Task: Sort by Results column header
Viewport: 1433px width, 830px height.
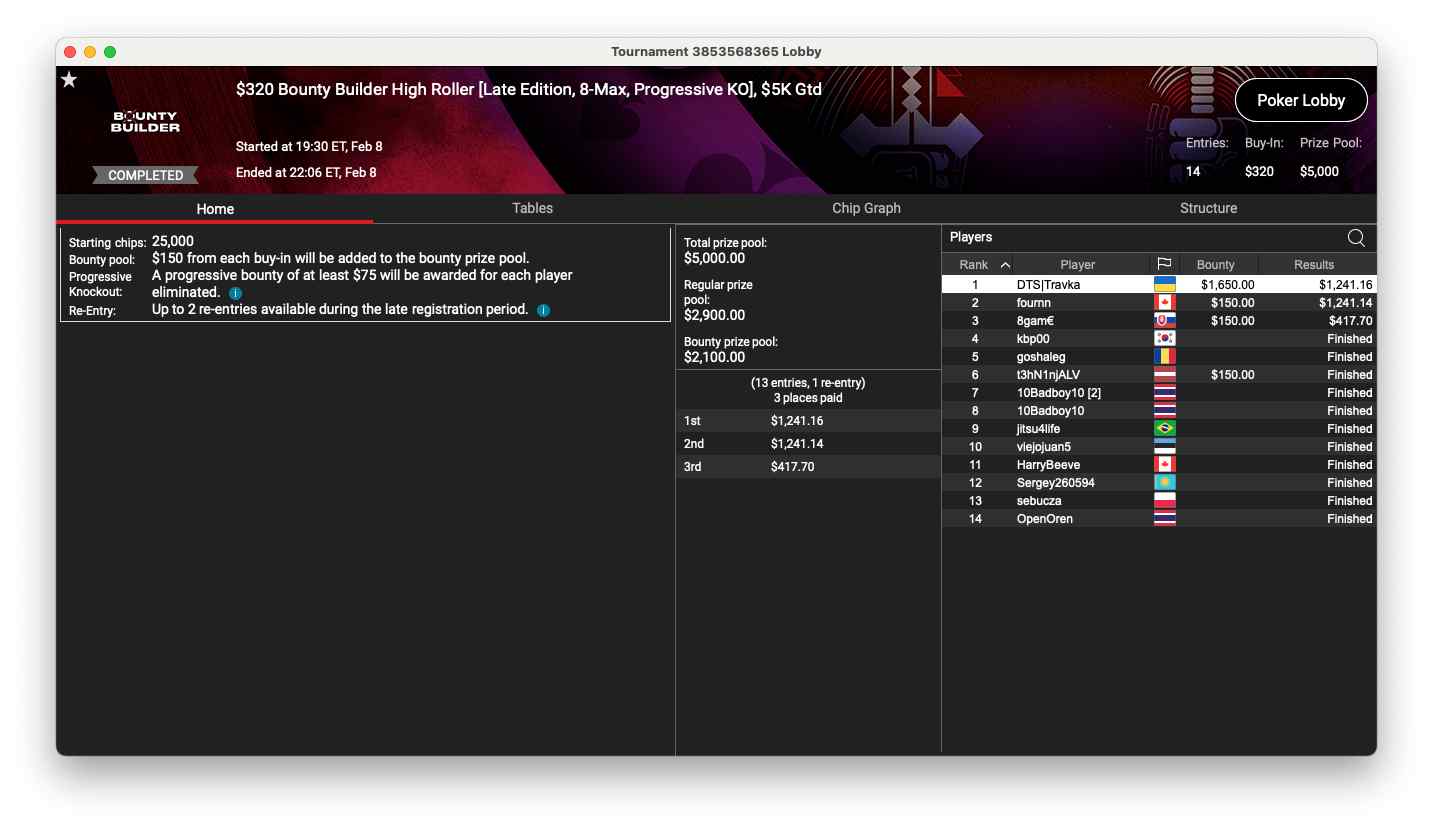Action: [x=1314, y=265]
